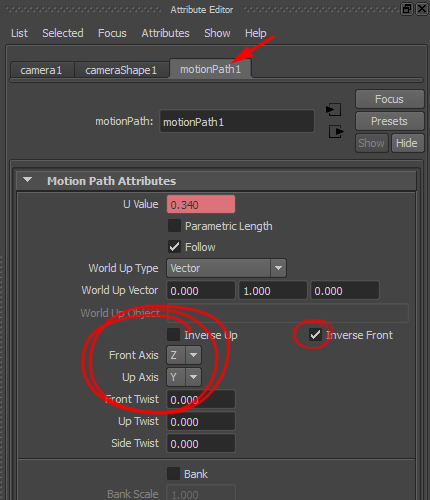430x500 pixels.
Task: Click the World Up Vector Y field
Action: pos(273,290)
